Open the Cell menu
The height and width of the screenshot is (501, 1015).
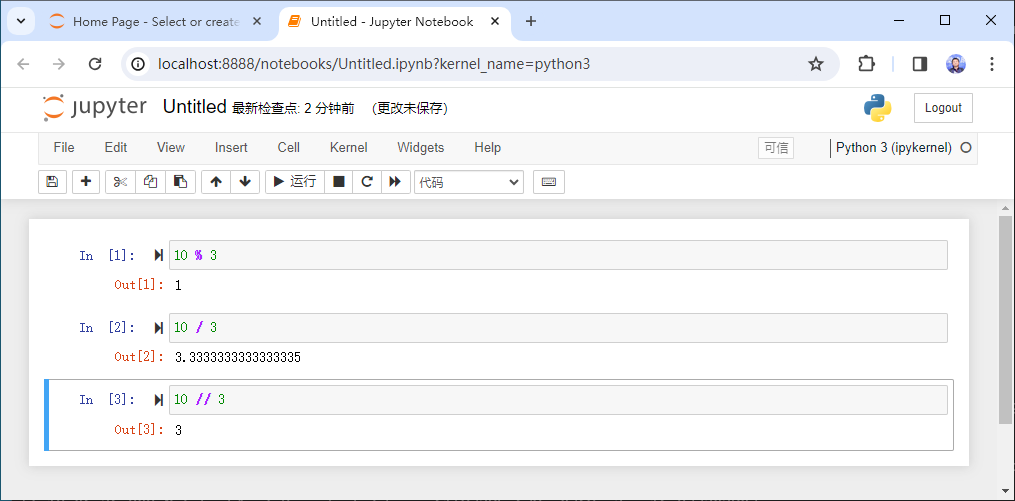click(x=288, y=147)
